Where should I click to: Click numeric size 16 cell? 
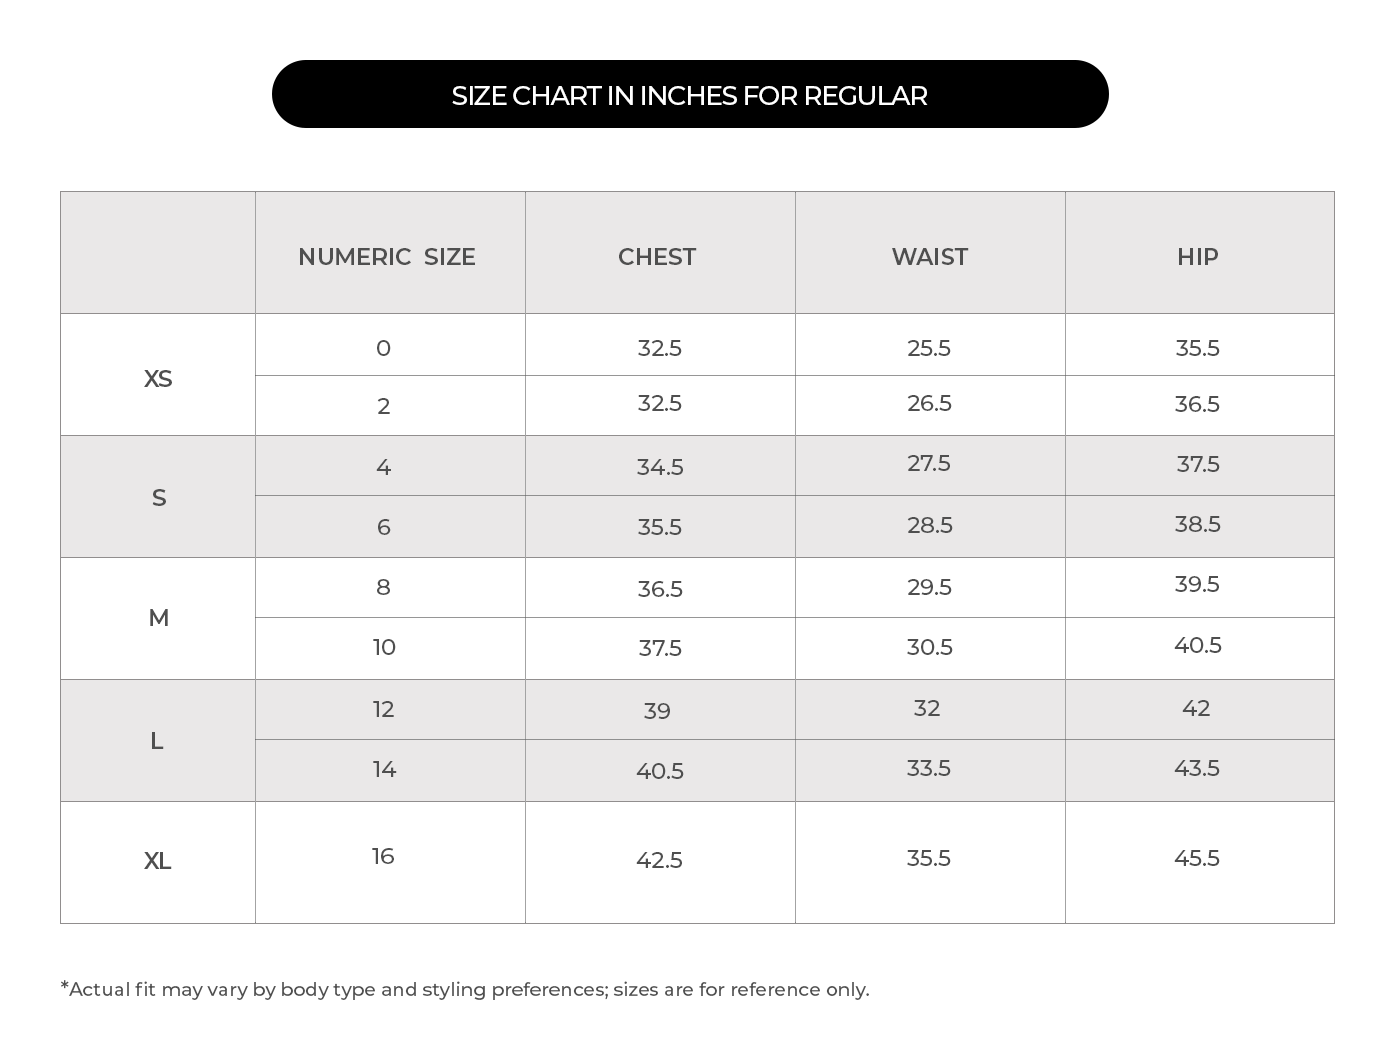tap(383, 857)
